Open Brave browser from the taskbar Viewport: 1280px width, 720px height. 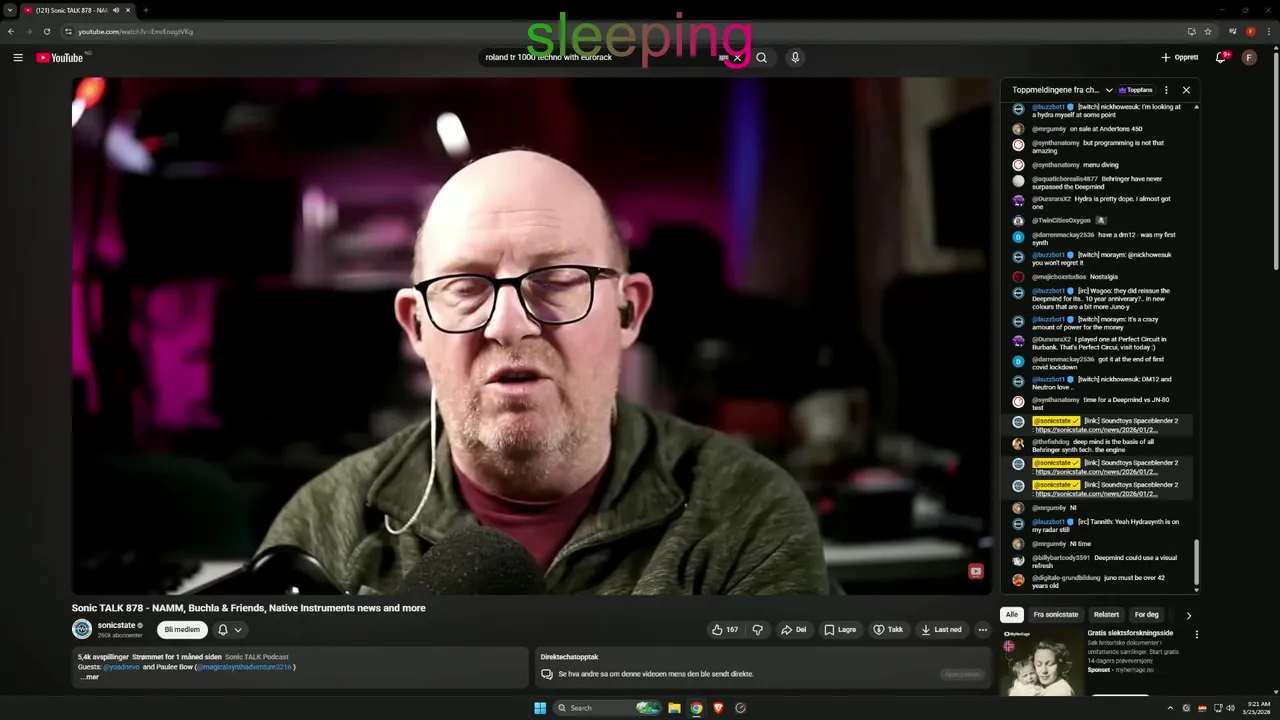coord(718,708)
